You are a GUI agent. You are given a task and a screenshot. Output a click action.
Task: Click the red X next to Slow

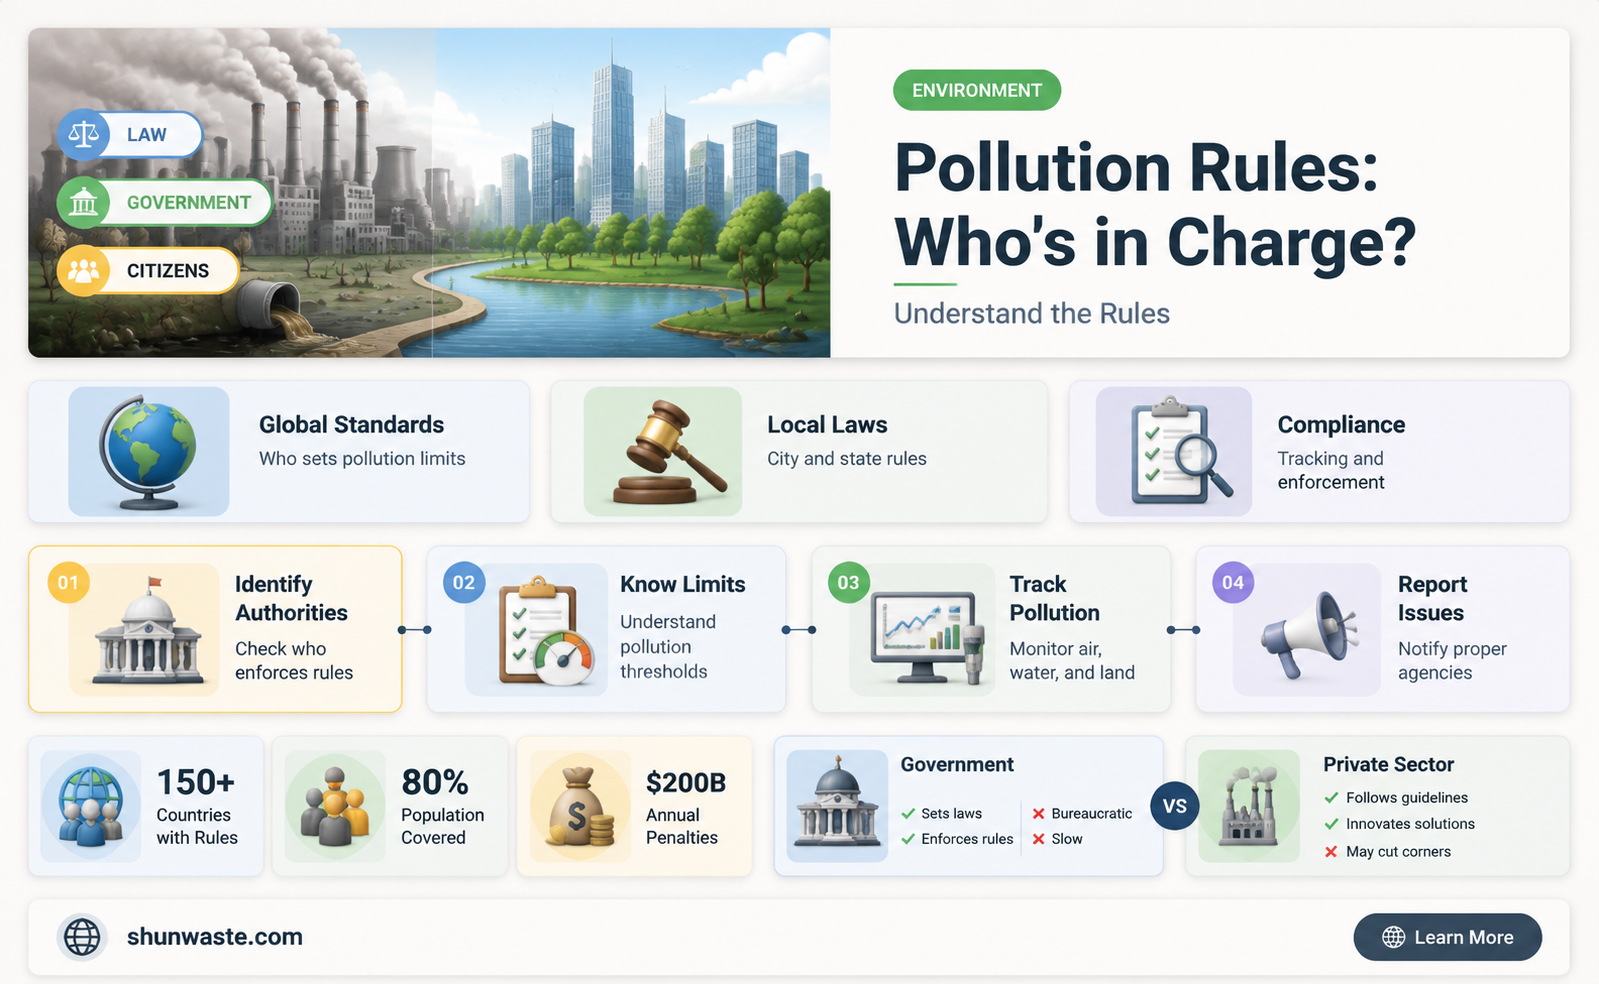(x=1039, y=839)
